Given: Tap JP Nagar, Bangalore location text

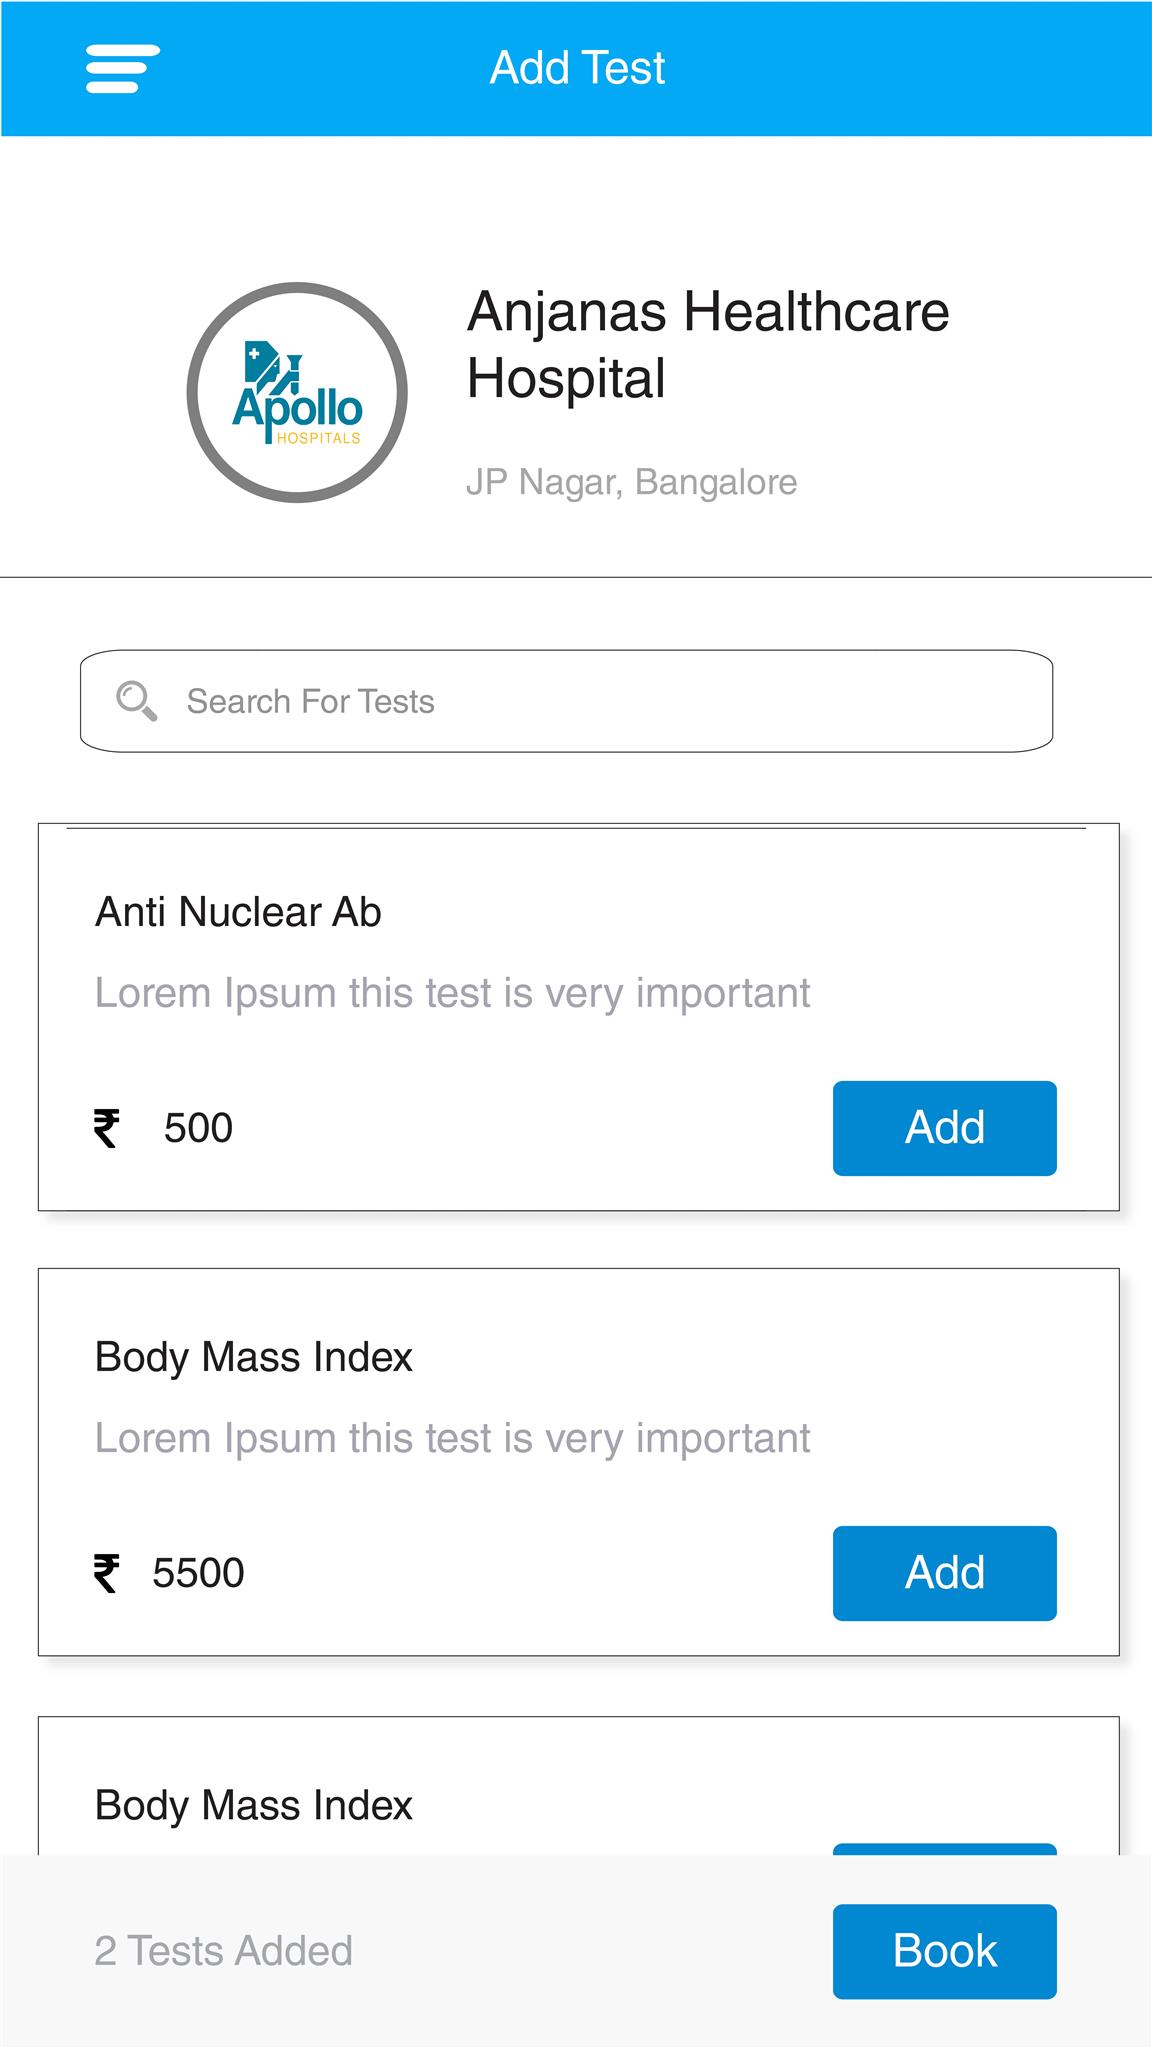Looking at the screenshot, I should point(632,482).
